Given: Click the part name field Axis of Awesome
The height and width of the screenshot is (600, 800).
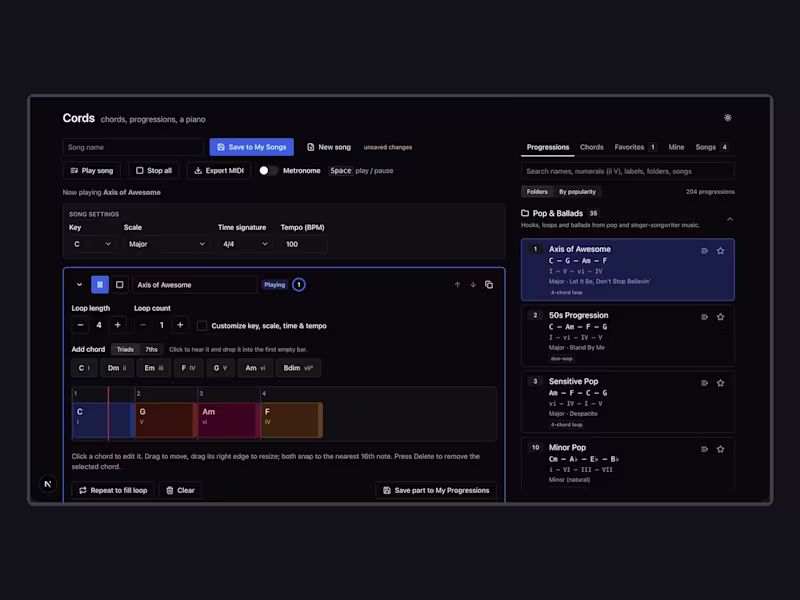Looking at the screenshot, I should 195,285.
